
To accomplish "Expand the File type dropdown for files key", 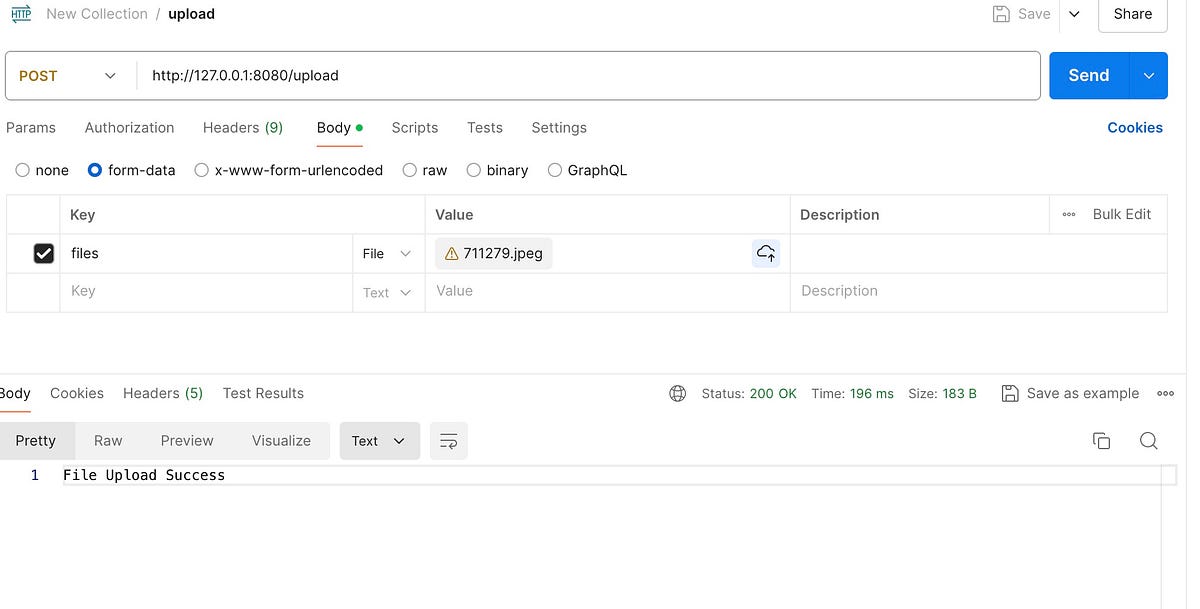I will pyautogui.click(x=387, y=253).
